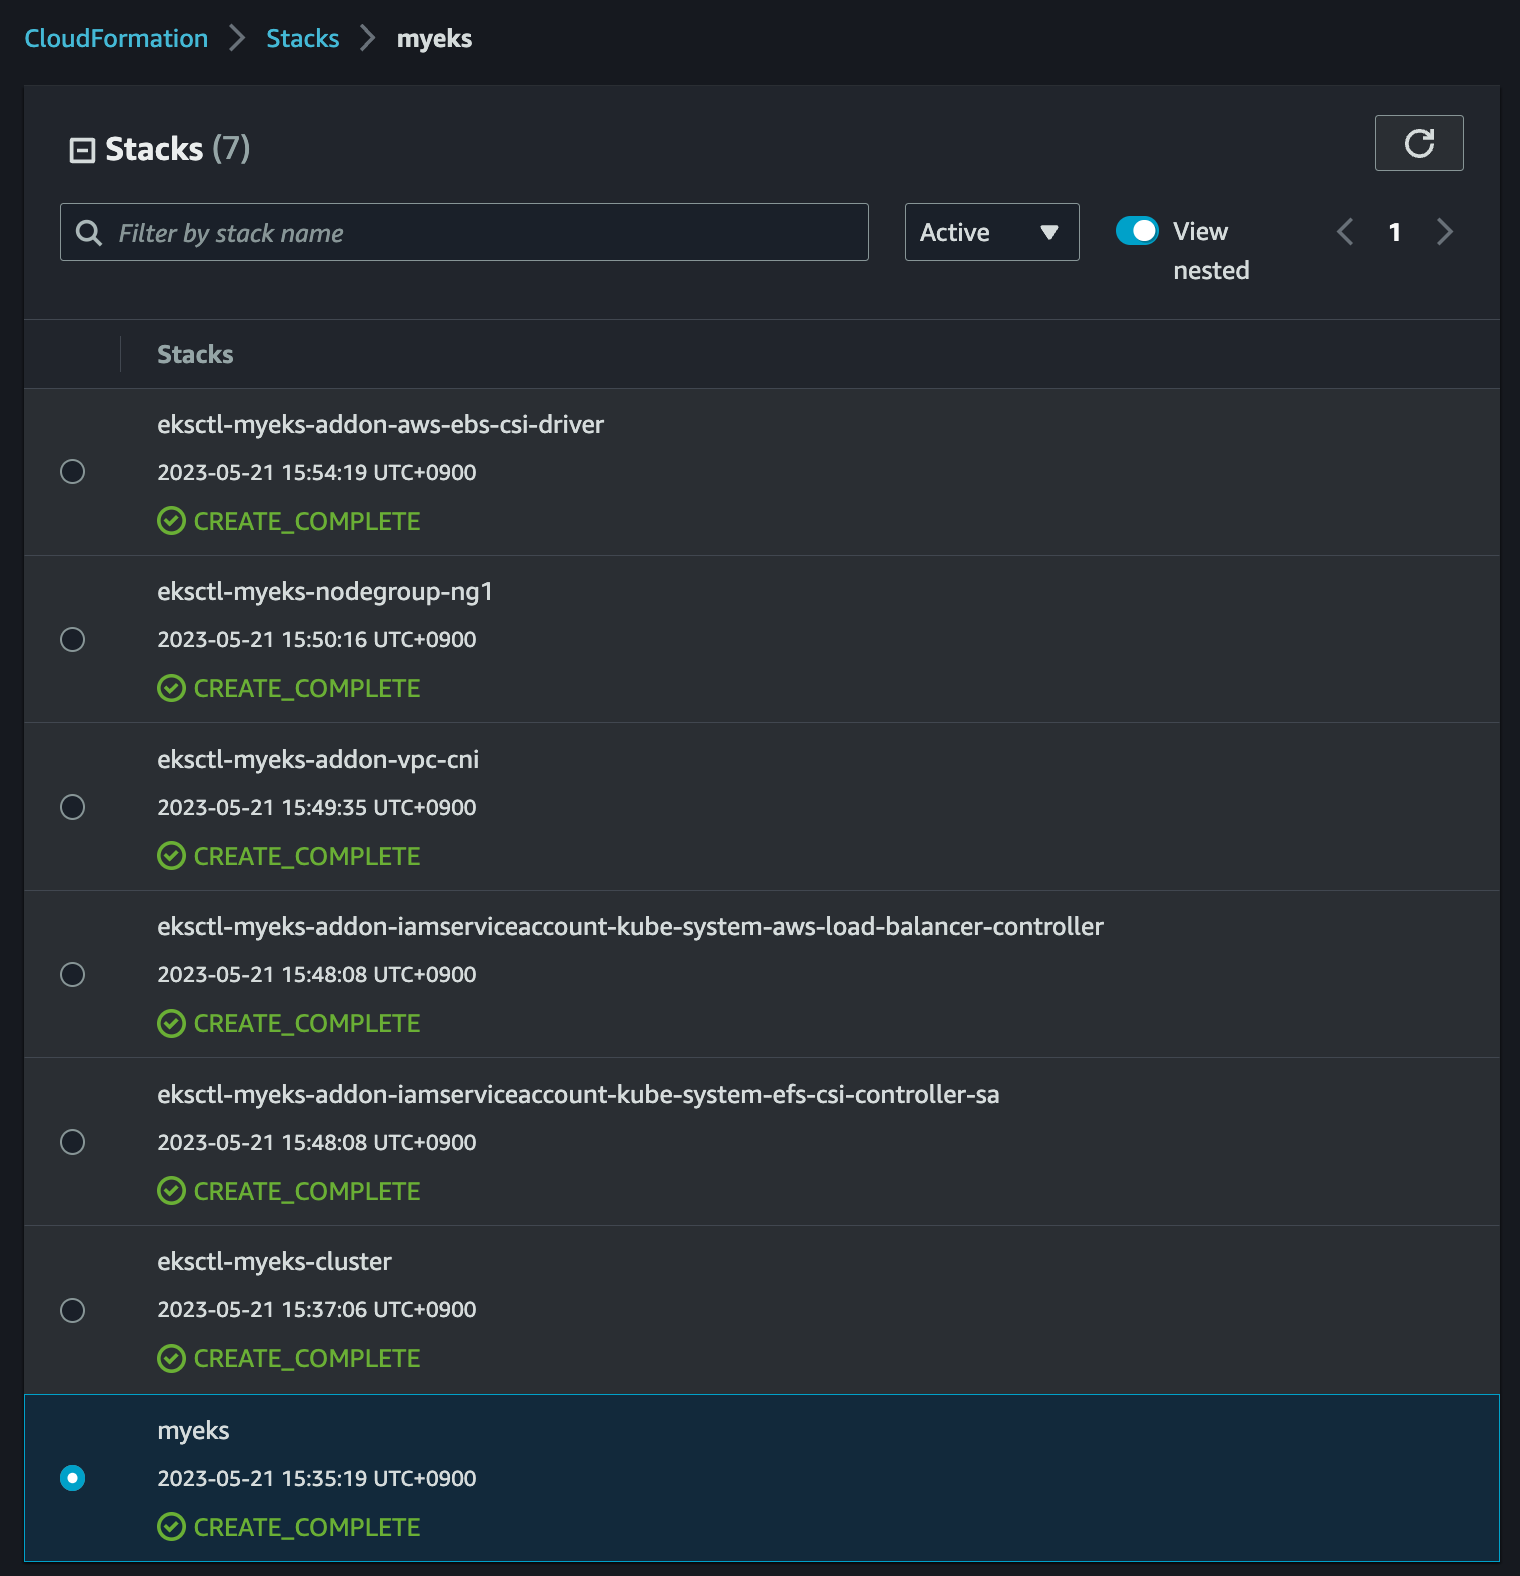Click CREATE_COMPLETE check icon for myeks stack
1520x1576 pixels.
pyautogui.click(x=171, y=1527)
